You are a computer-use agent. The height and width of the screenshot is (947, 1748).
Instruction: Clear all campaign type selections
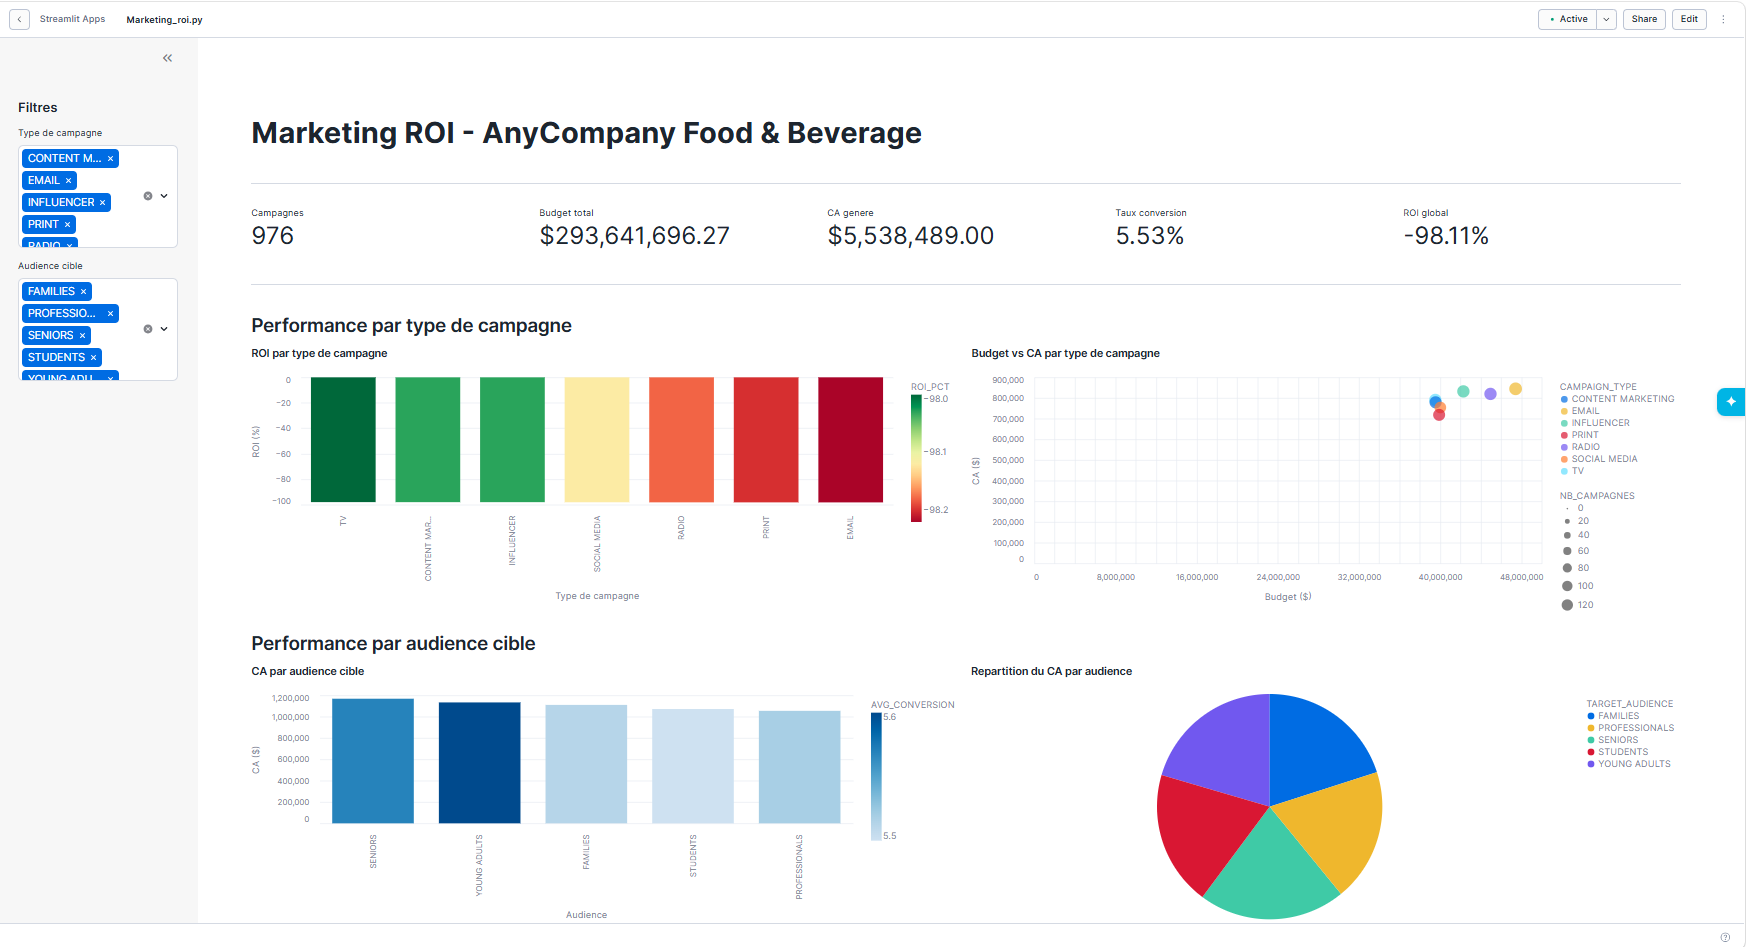coord(148,196)
